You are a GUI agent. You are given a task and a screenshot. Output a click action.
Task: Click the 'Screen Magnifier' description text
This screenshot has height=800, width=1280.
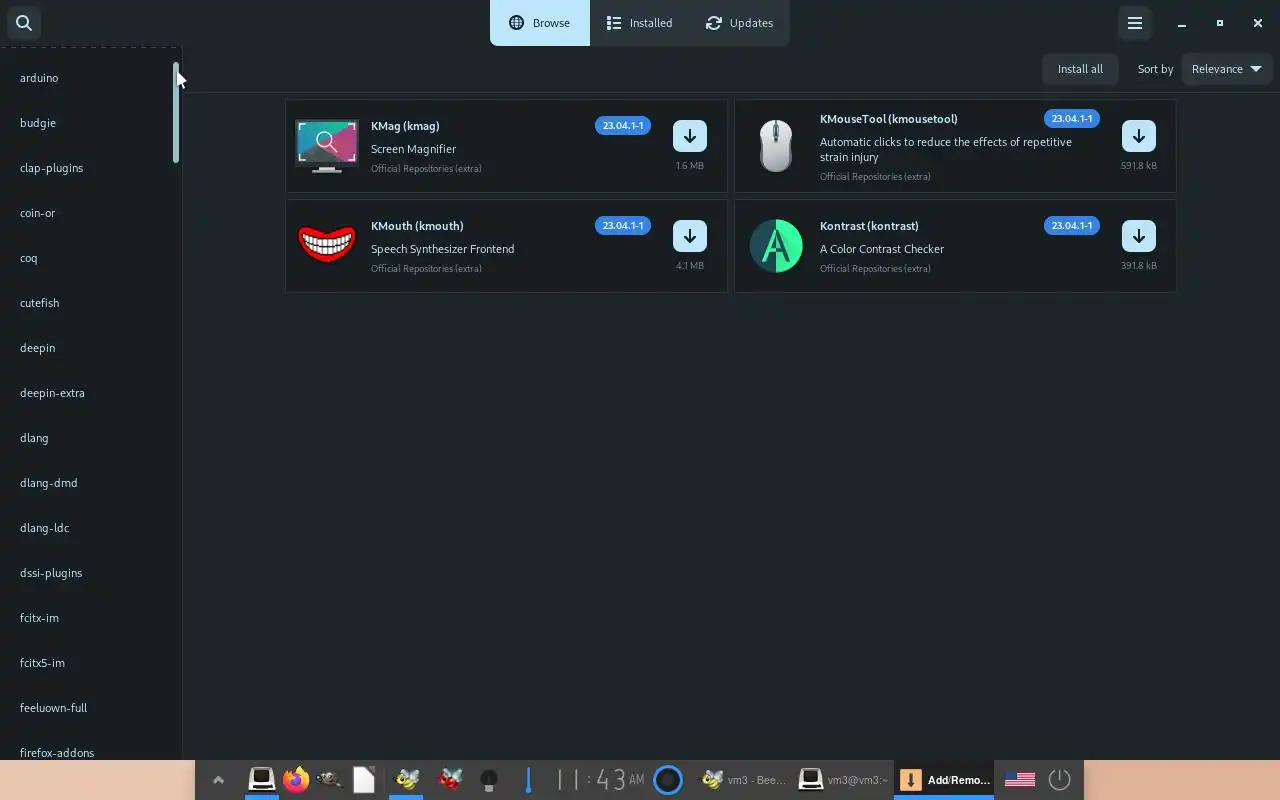(x=413, y=149)
